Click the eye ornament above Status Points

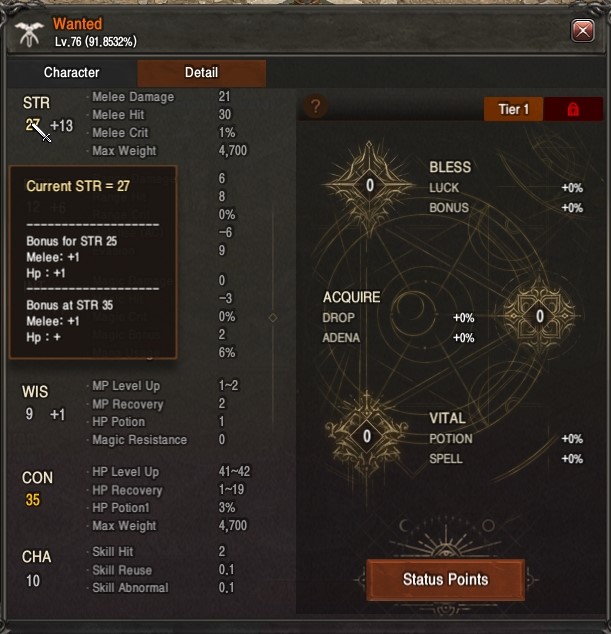445,551
